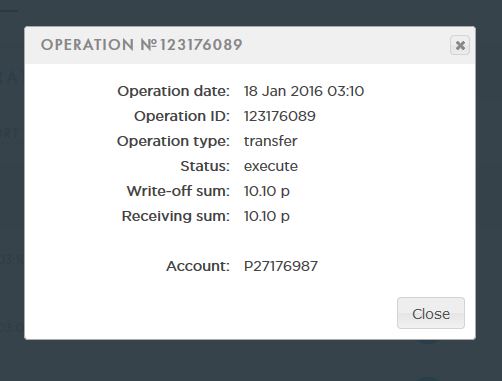Click the Close button
502x381 pixels.
pos(431,313)
